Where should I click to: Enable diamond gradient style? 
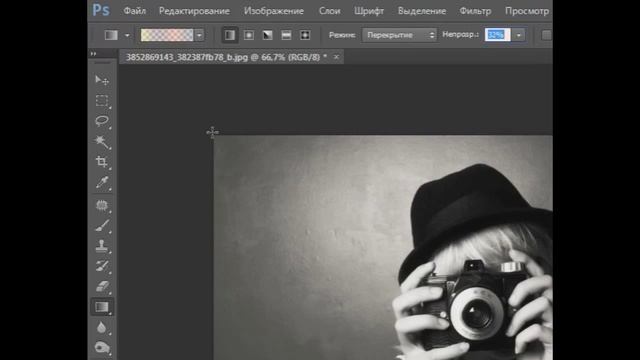coord(305,35)
